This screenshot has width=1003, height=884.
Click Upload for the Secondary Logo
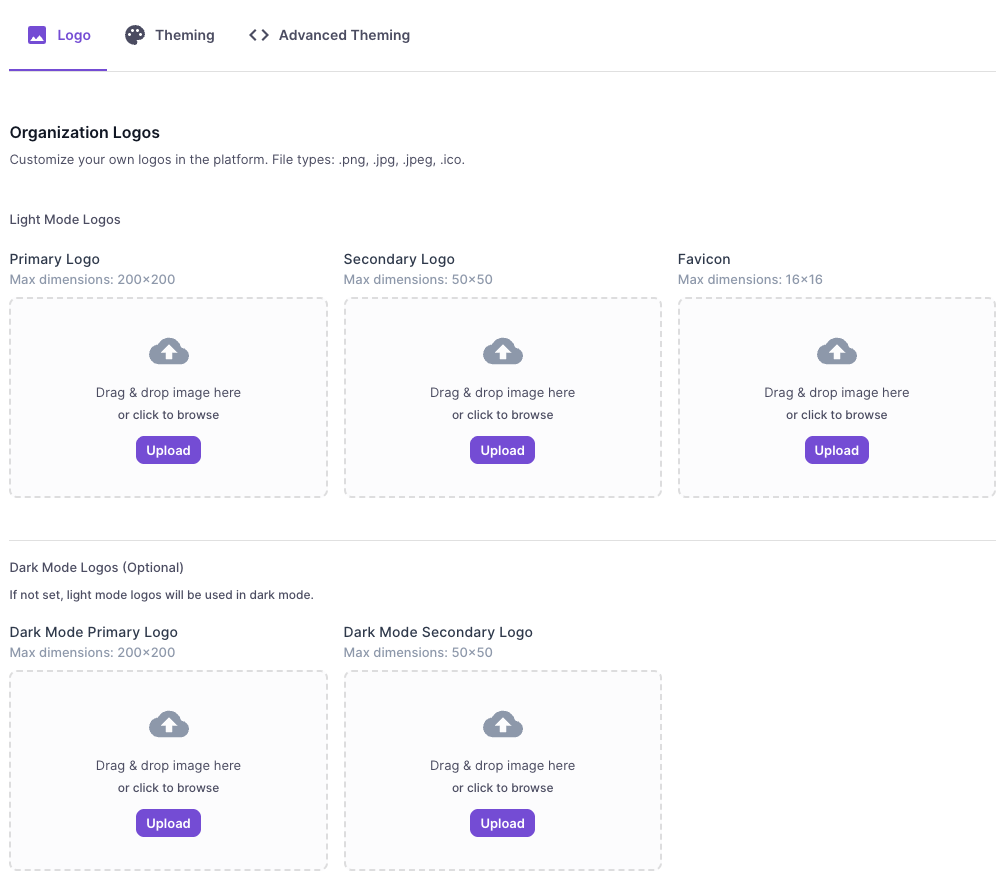click(x=502, y=450)
